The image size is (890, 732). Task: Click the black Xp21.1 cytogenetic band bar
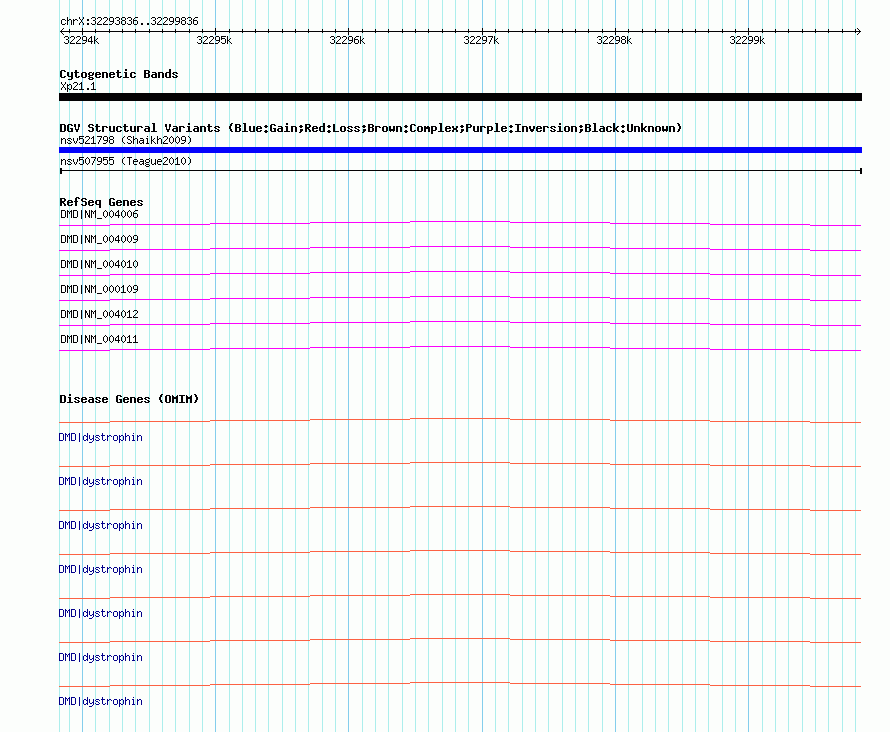[460, 97]
